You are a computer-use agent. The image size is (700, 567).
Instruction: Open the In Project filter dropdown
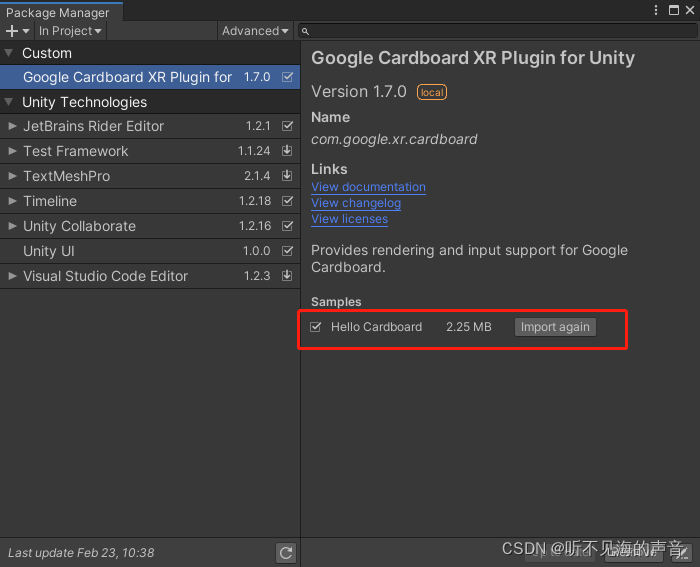[70, 31]
